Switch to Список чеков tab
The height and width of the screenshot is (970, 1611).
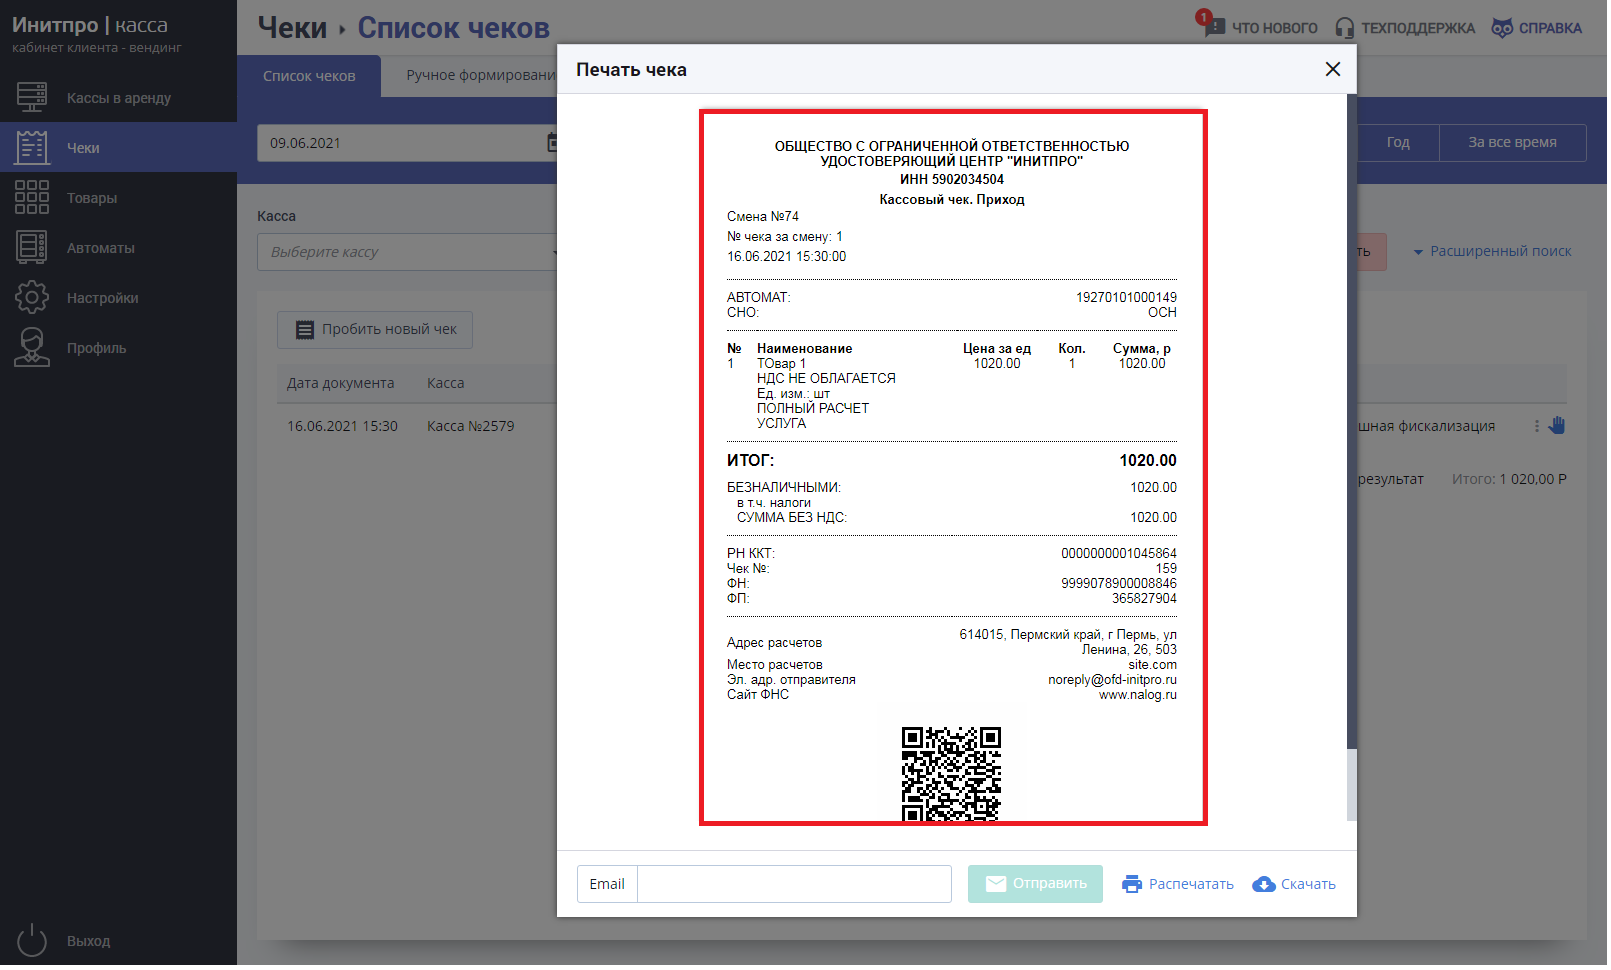coord(309,76)
